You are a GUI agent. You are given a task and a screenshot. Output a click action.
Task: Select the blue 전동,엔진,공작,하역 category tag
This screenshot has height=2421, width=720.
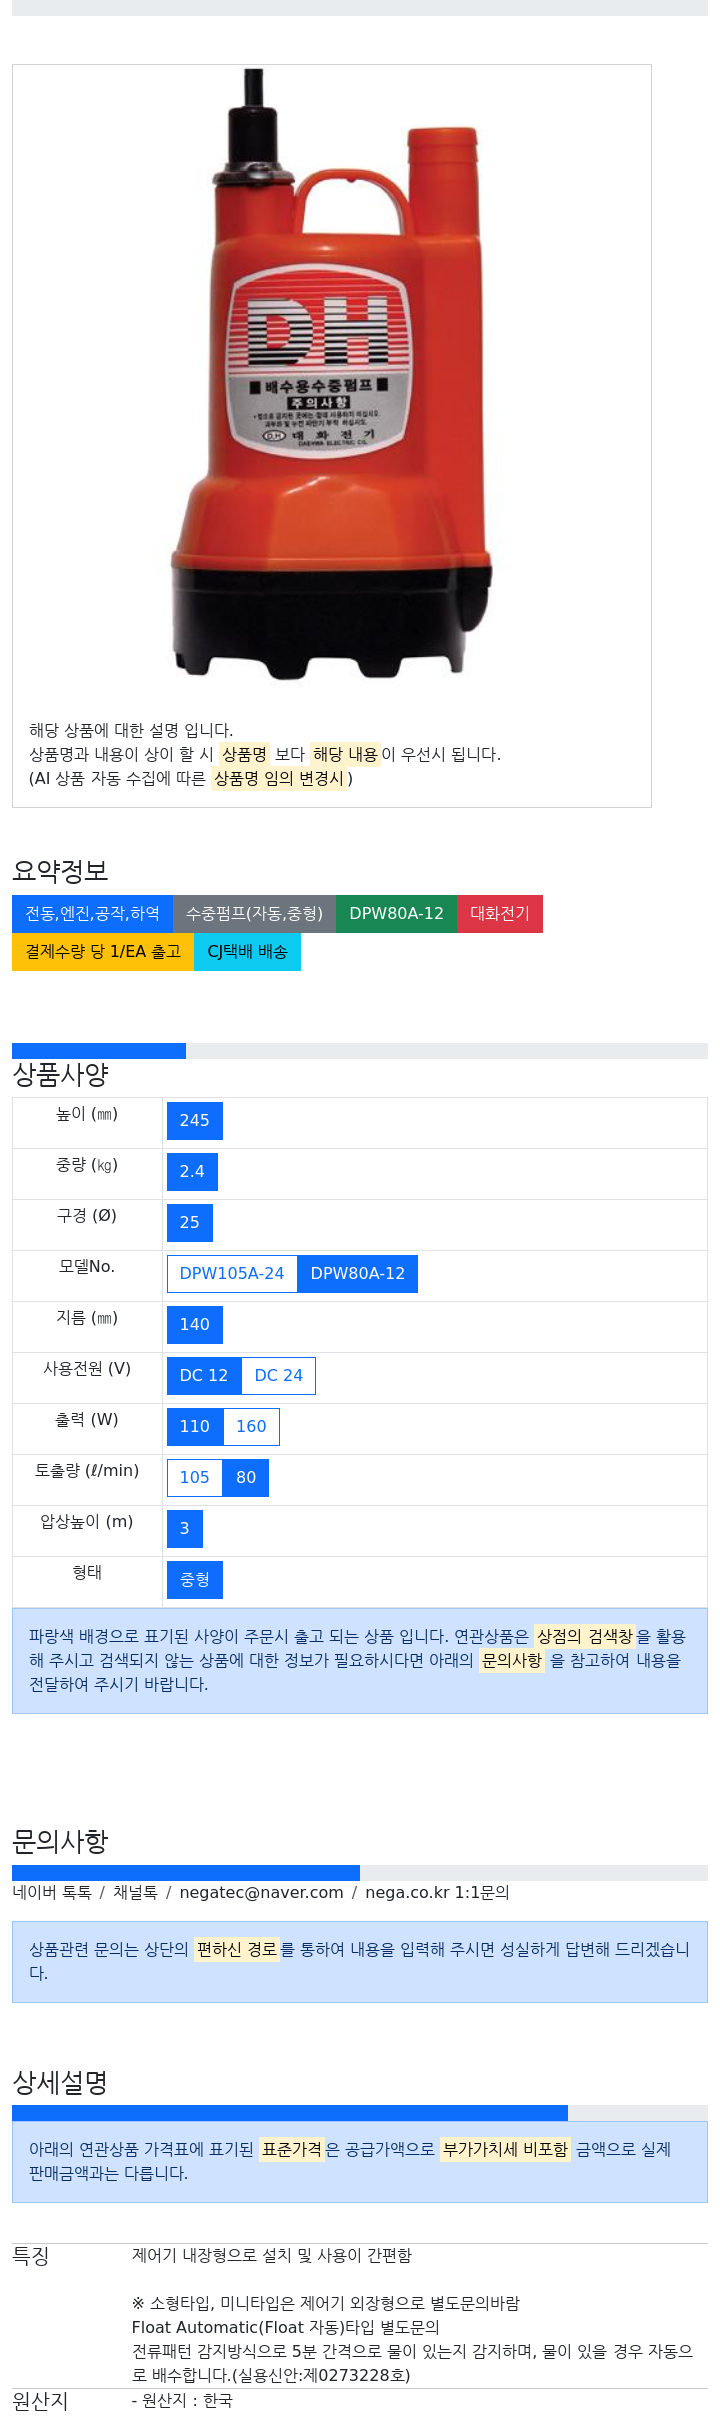pos(92,914)
